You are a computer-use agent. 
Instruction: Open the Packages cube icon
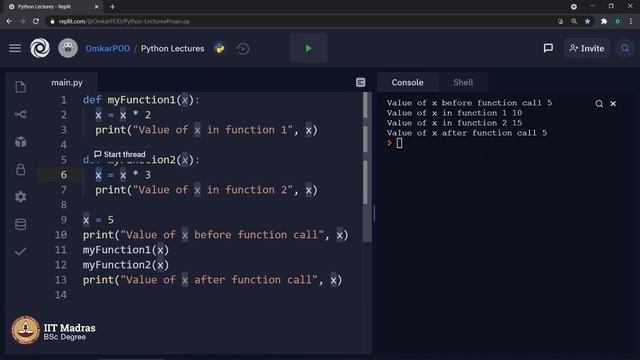point(21,142)
